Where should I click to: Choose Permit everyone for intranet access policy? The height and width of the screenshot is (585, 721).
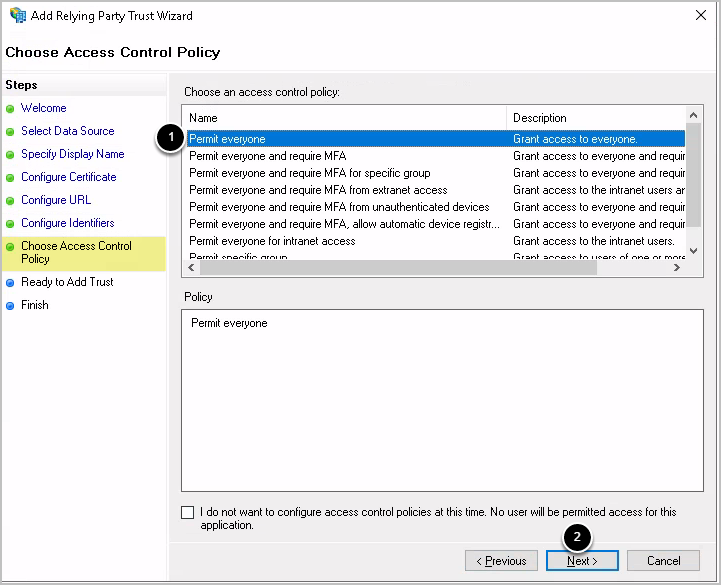(x=272, y=241)
